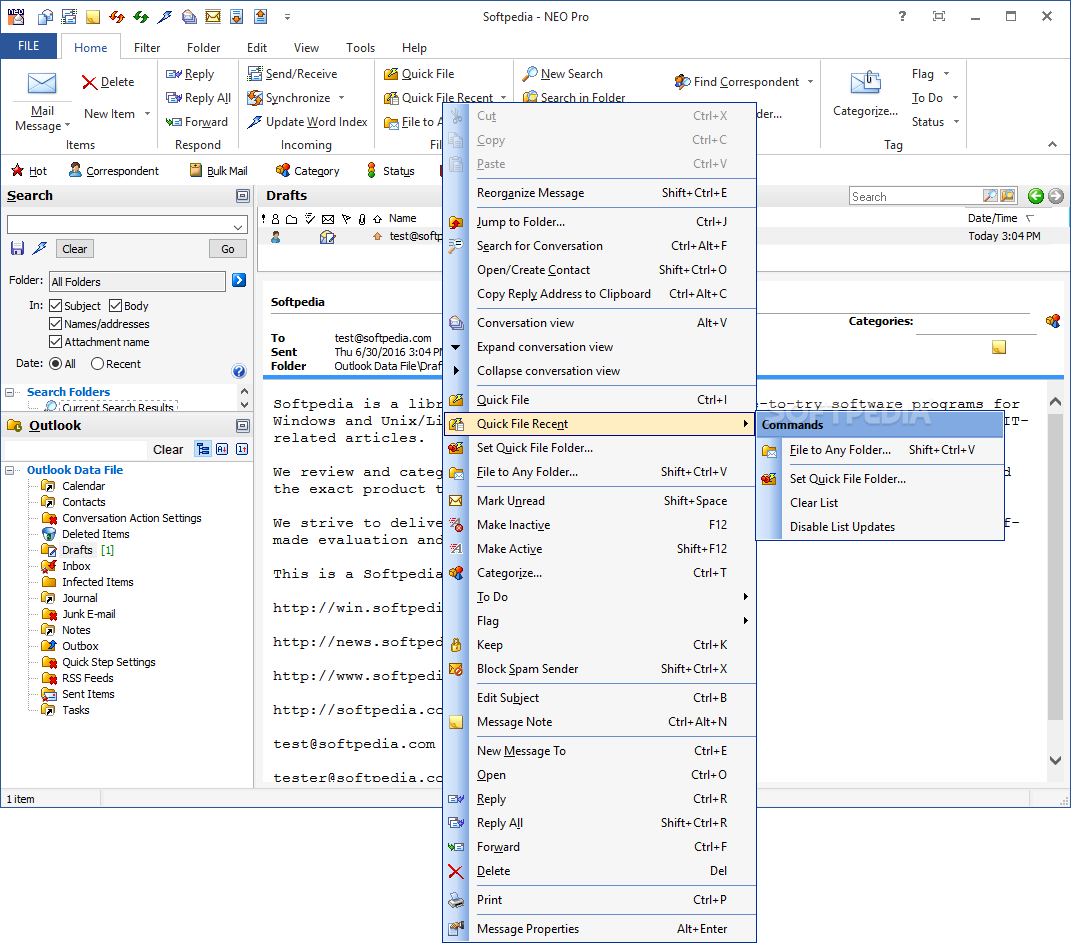Open the Deleted Items folder

click(x=96, y=534)
